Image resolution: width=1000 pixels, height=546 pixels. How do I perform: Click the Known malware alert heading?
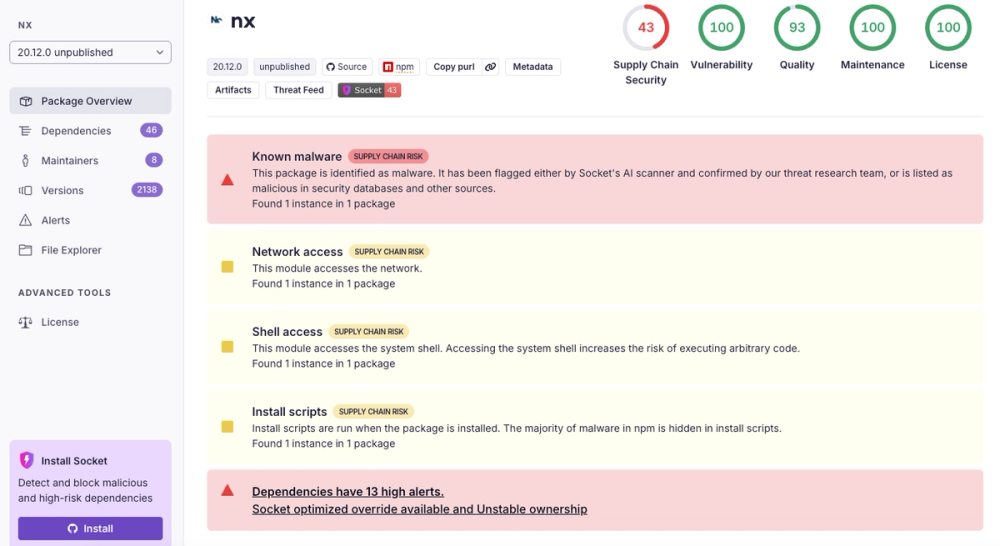tap(297, 156)
